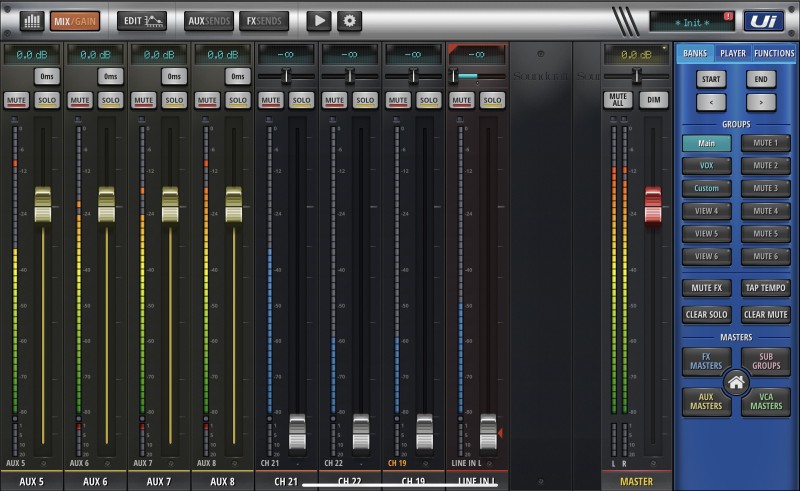The width and height of the screenshot is (800, 491).
Task: Click the home icon in Masters
Action: [736, 382]
